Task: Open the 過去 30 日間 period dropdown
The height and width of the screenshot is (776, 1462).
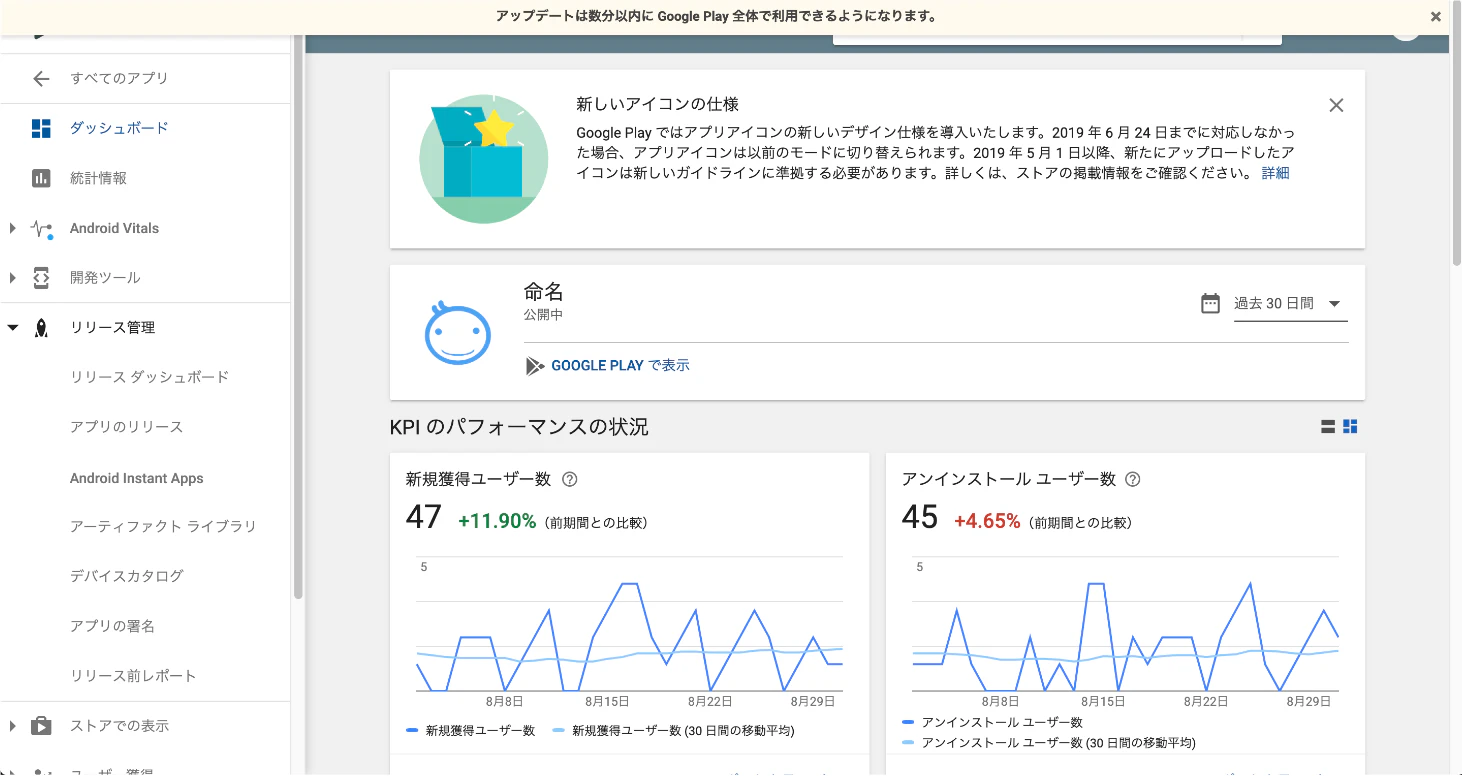Action: (x=1290, y=304)
